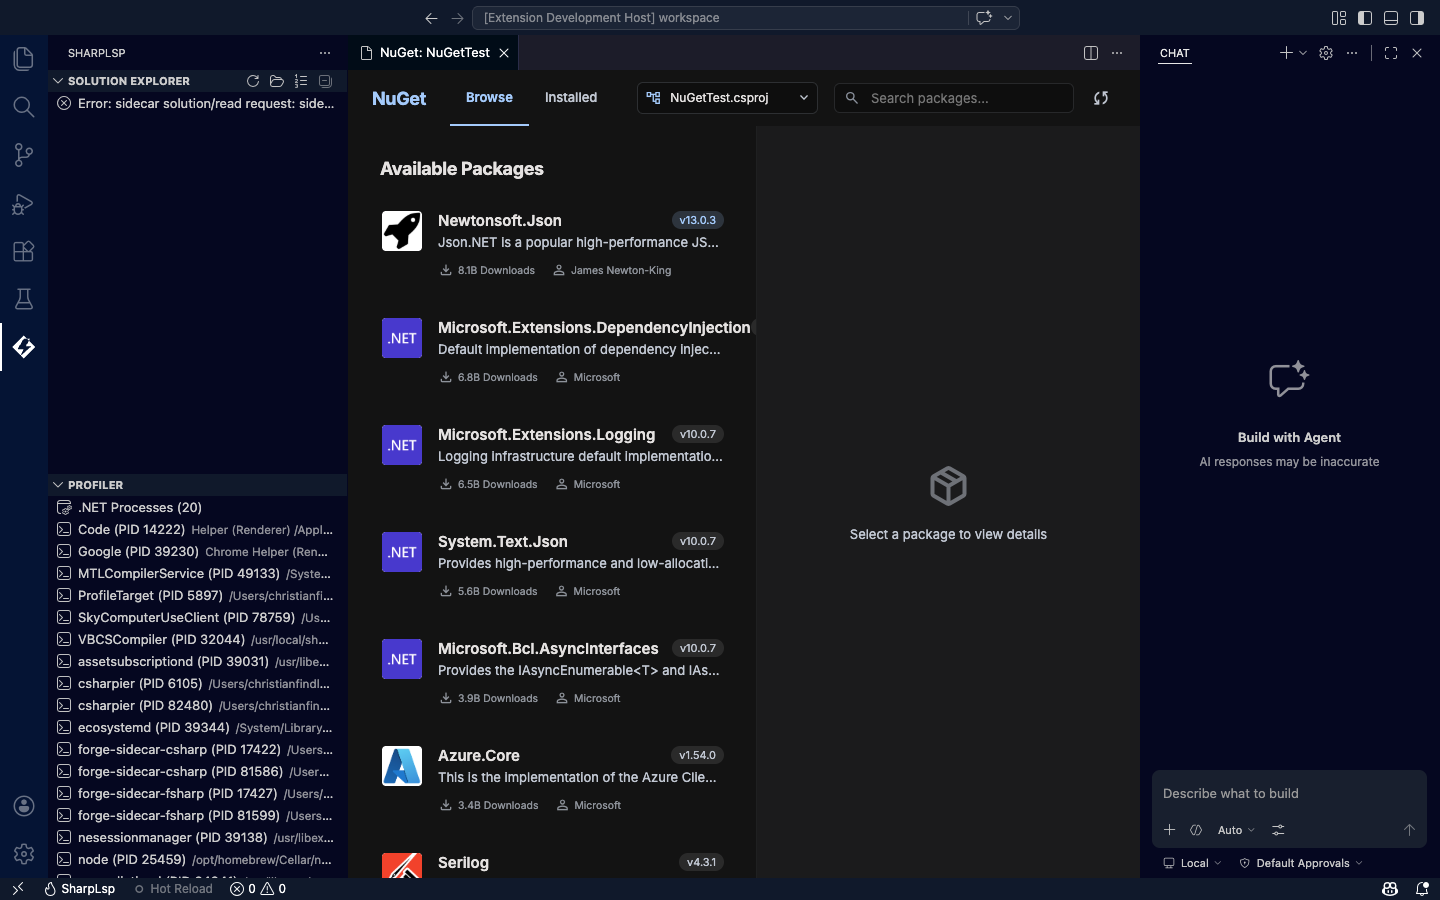The image size is (1440, 900).
Task: Open the Manage gear in activity bar
Action: click(x=24, y=854)
